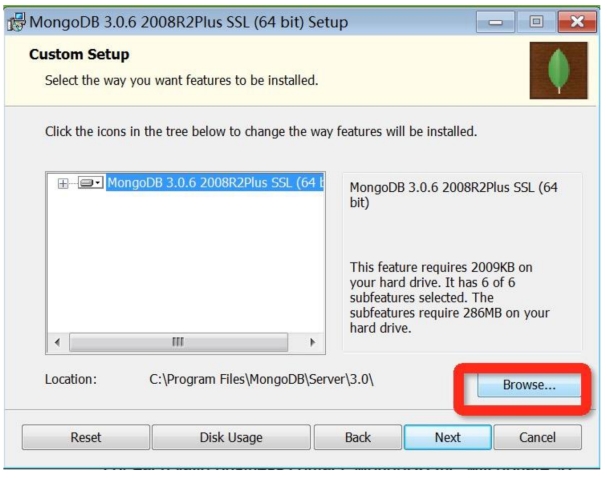
Task: Click the 'MongoDB 3.0.6 2008R2Plus SSL (64 bit)' description title
Action: tap(453, 195)
